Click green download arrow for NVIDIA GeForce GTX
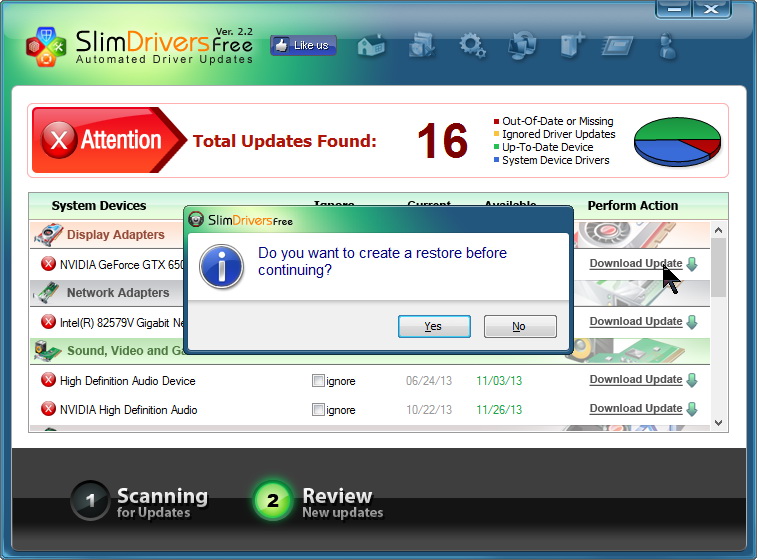Screen dimensions: 757x560 (692, 264)
